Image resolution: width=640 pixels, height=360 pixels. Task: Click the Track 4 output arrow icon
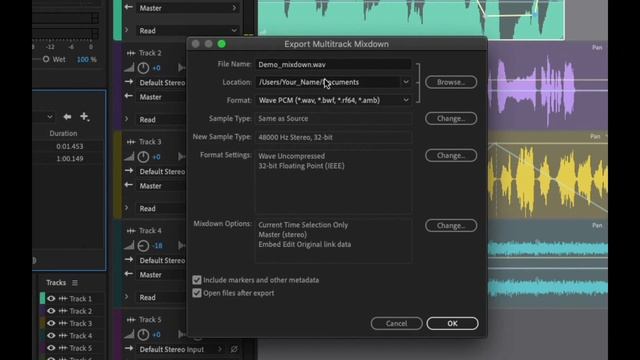point(129,274)
